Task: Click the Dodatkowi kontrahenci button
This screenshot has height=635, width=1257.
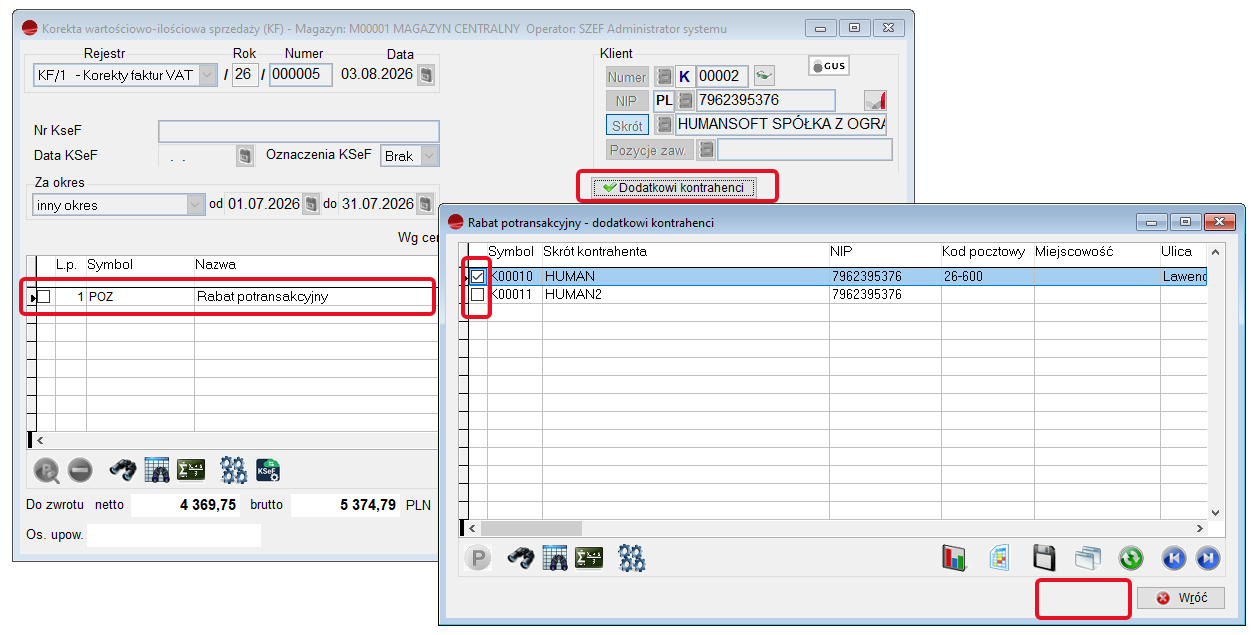Action: tap(675, 187)
